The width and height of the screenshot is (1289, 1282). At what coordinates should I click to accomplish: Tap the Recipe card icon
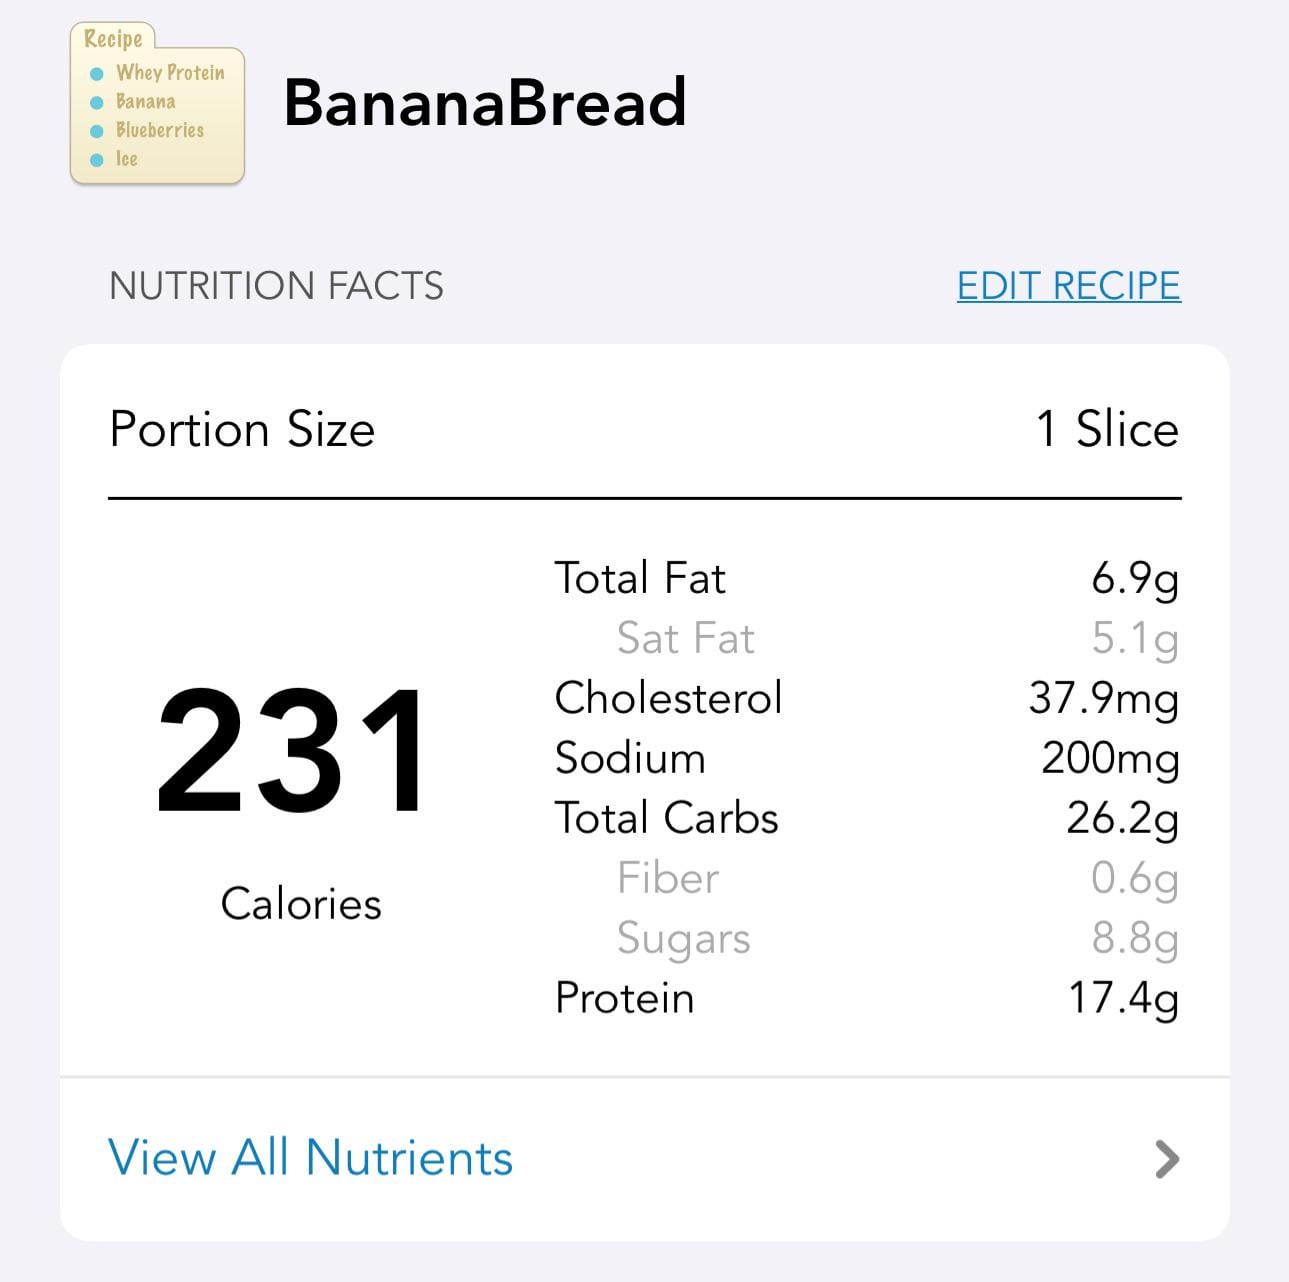pyautogui.click(x=157, y=104)
